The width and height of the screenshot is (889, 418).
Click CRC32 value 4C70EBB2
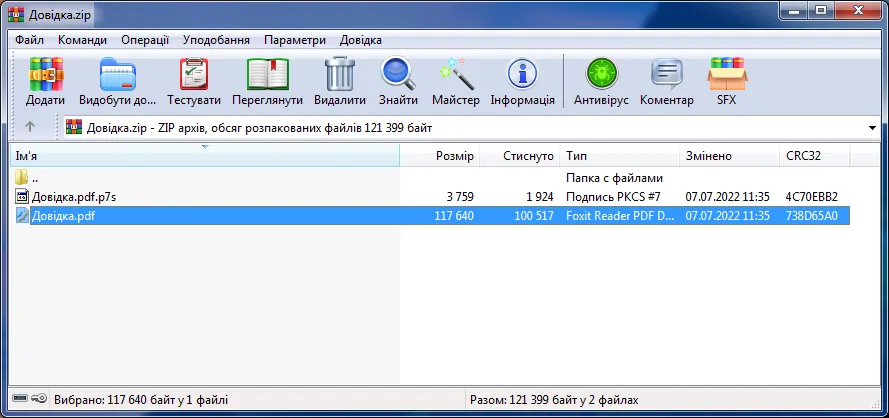click(x=811, y=197)
